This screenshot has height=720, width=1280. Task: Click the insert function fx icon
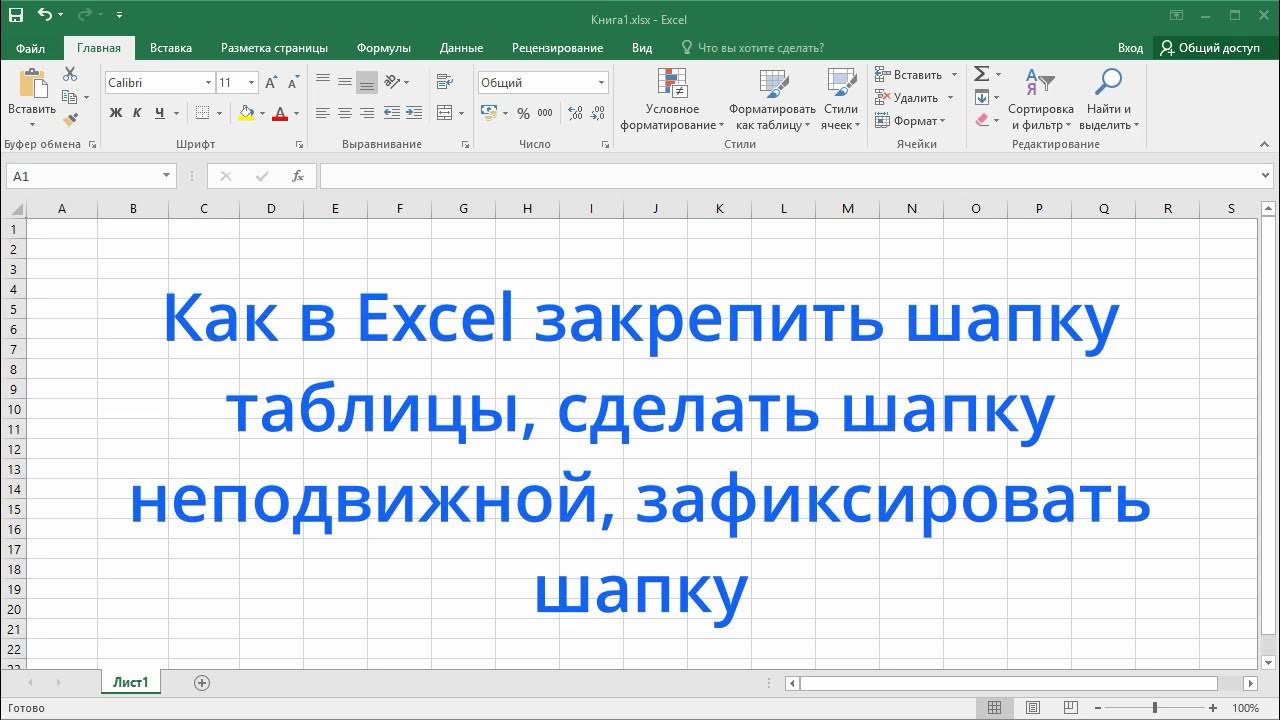coord(298,176)
